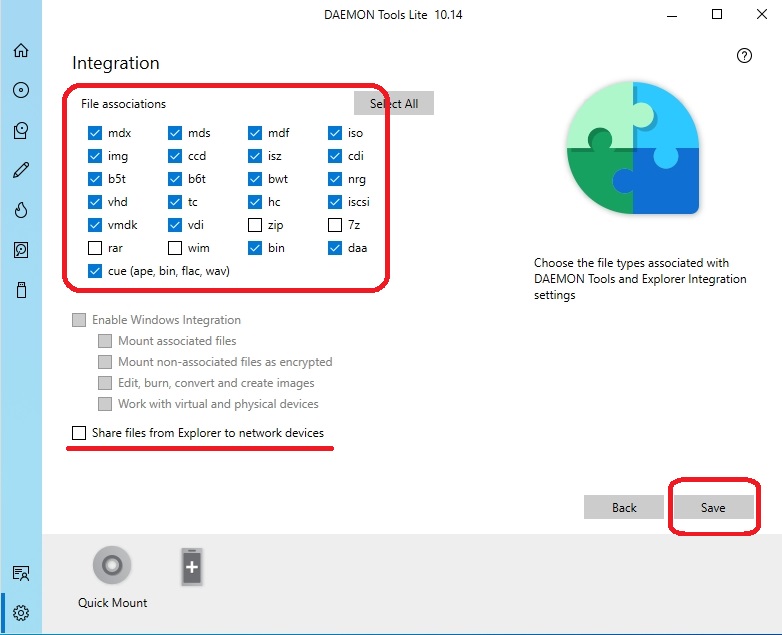Image resolution: width=782 pixels, height=635 pixels.
Task: Open the image editor pencil icon
Action: pyautogui.click(x=21, y=170)
